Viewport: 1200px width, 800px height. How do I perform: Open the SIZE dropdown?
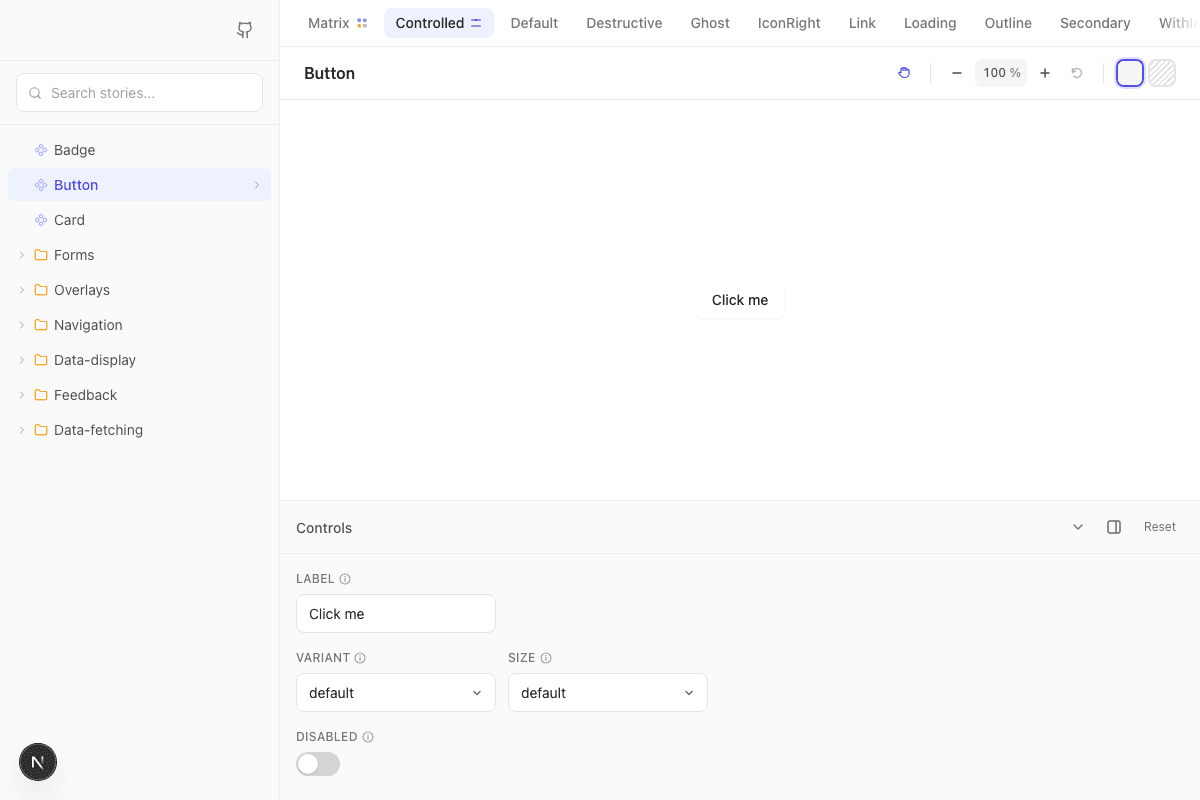(607, 692)
